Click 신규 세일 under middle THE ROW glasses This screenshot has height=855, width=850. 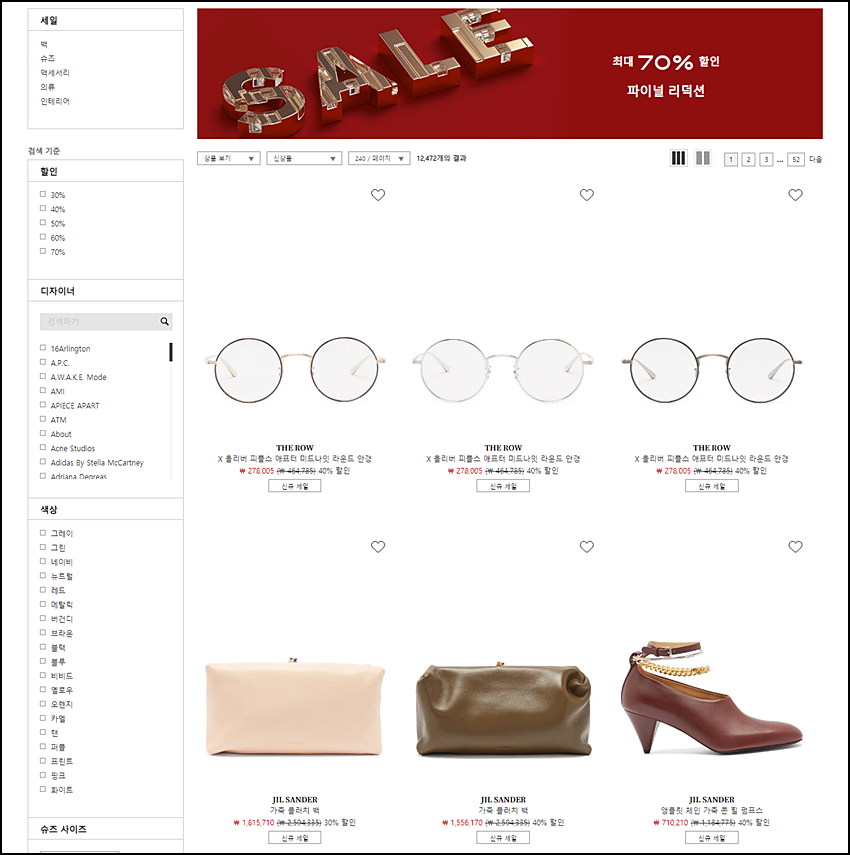[x=503, y=486]
